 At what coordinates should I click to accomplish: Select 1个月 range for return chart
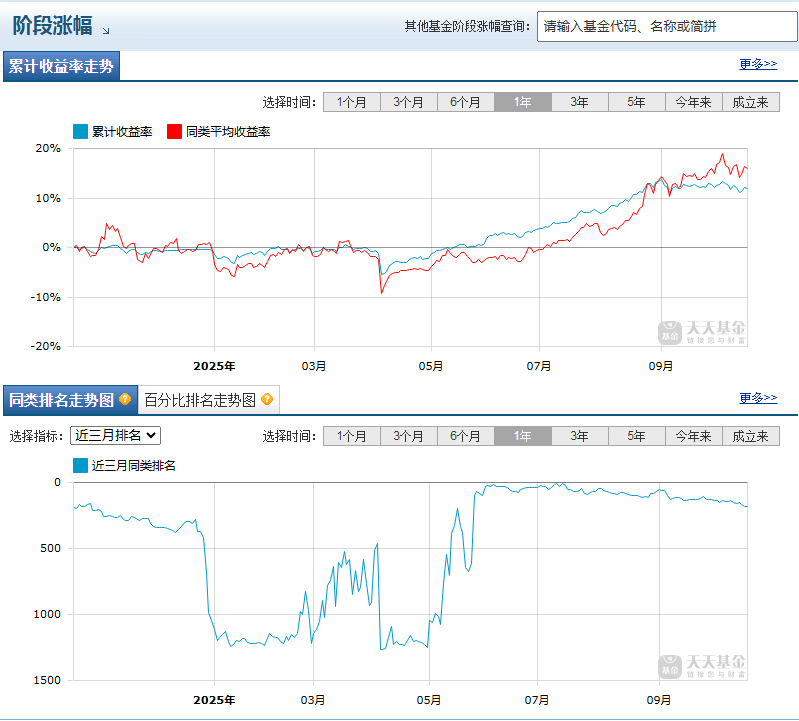pyautogui.click(x=352, y=102)
